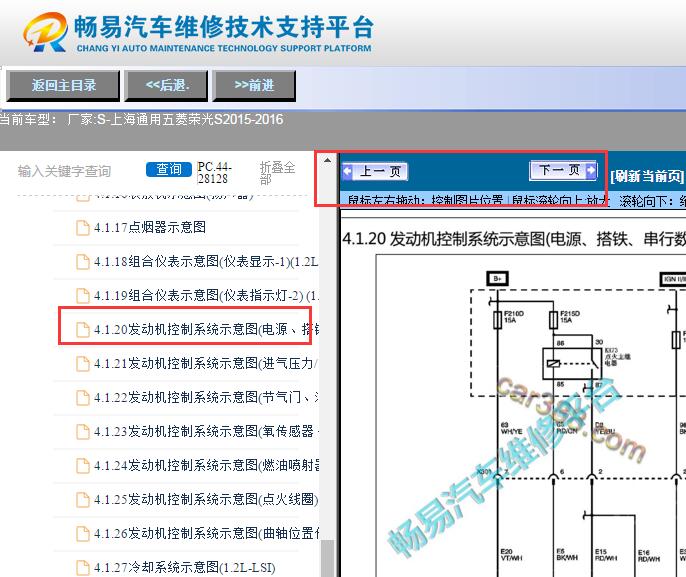
Task: Click the document icon beside 4.1.26
Action: click(x=83, y=534)
